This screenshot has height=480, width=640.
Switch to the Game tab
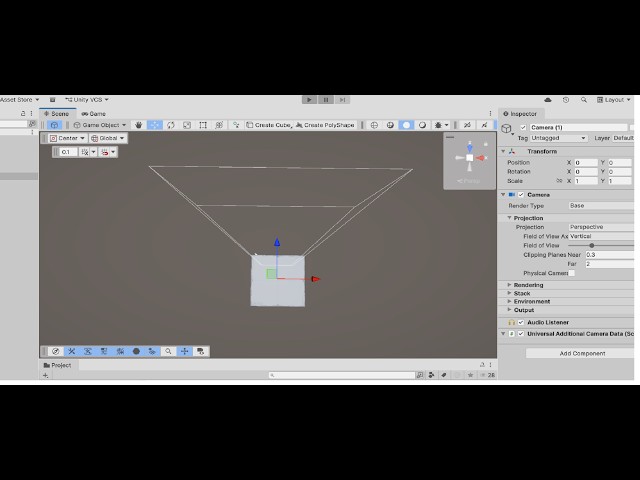[x=93, y=114]
